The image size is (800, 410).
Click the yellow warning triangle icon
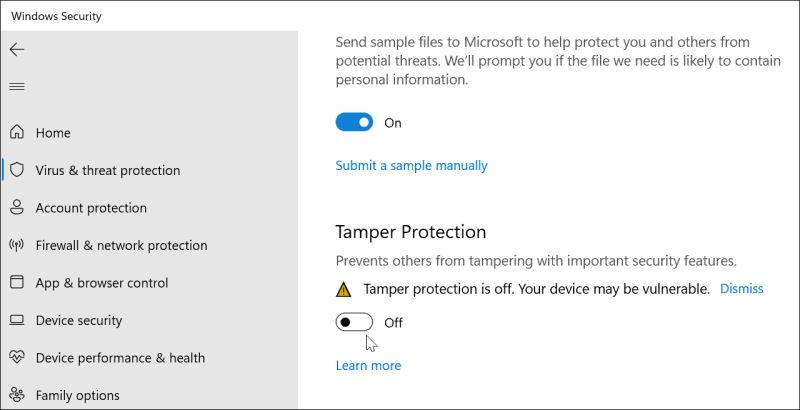pos(344,289)
